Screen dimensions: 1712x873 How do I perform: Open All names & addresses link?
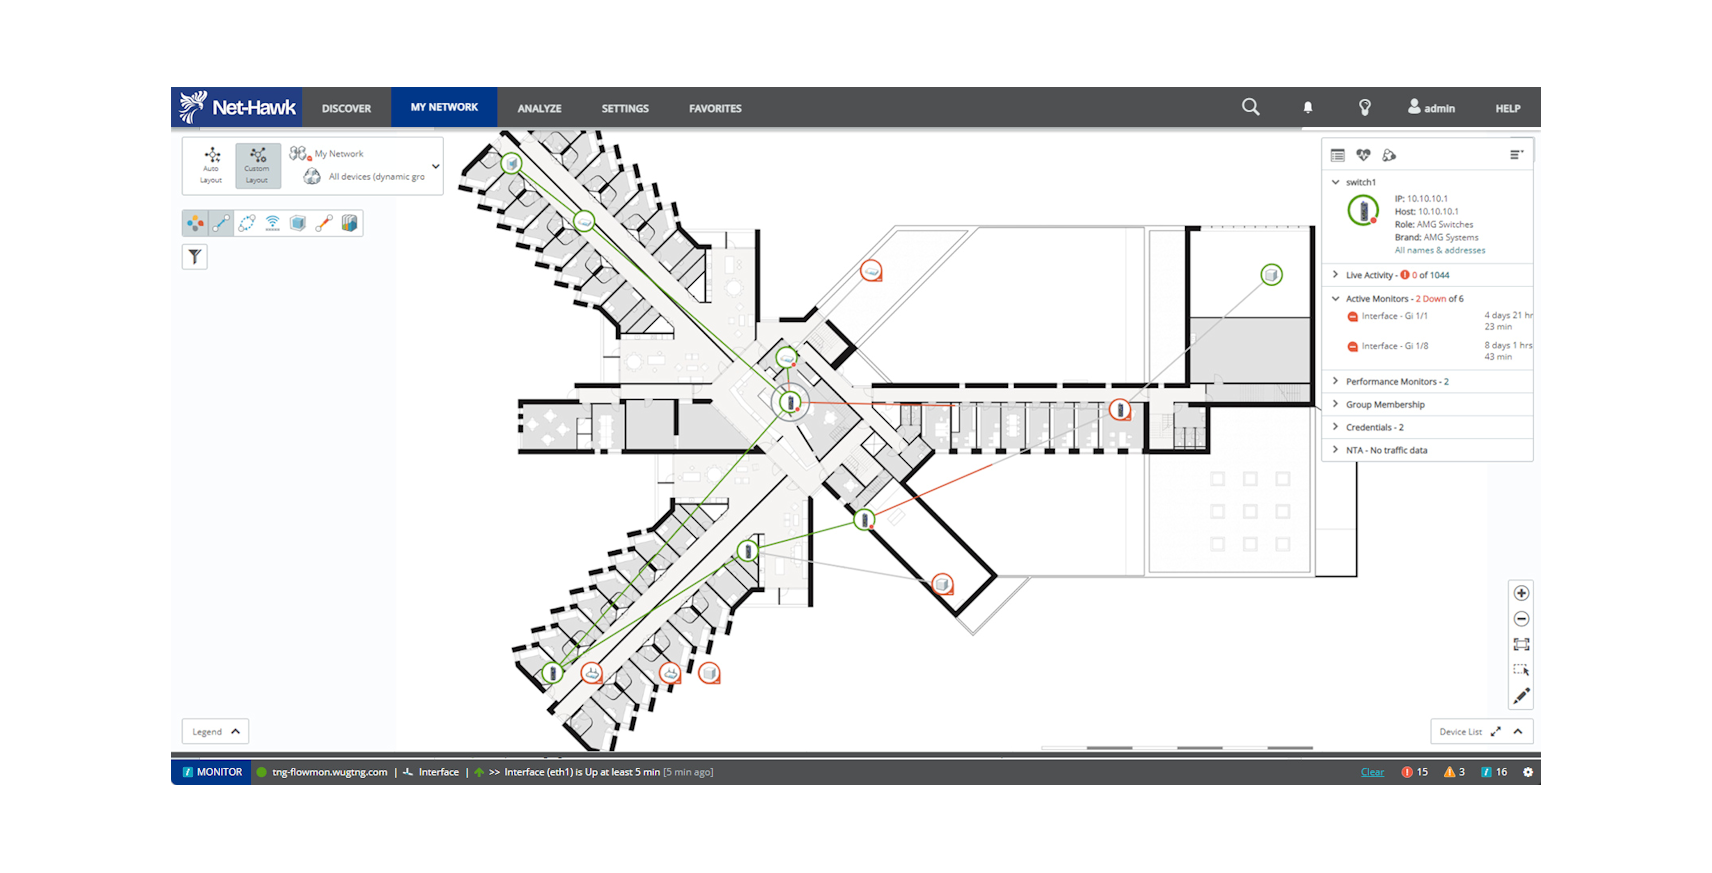[1440, 250]
